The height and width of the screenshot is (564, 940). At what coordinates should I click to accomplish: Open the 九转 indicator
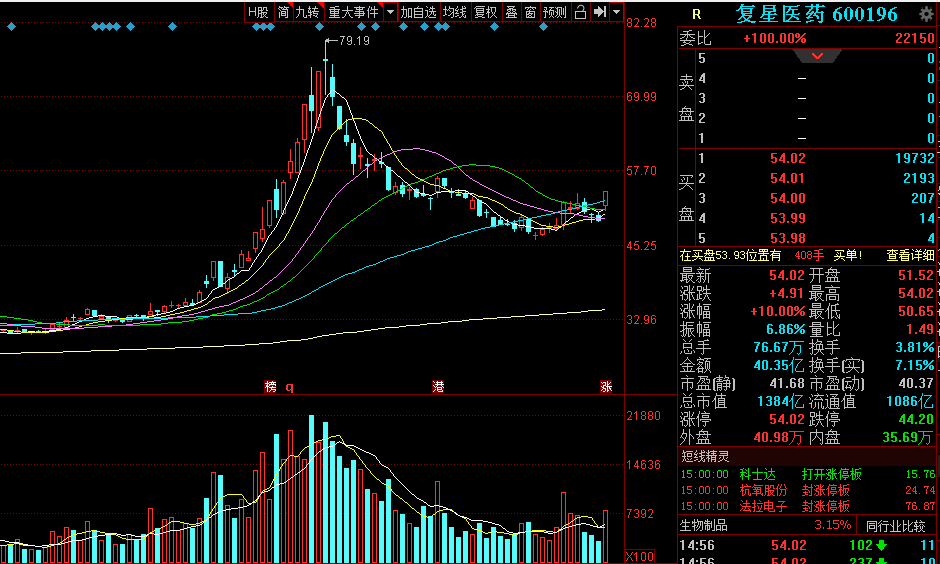coord(308,12)
